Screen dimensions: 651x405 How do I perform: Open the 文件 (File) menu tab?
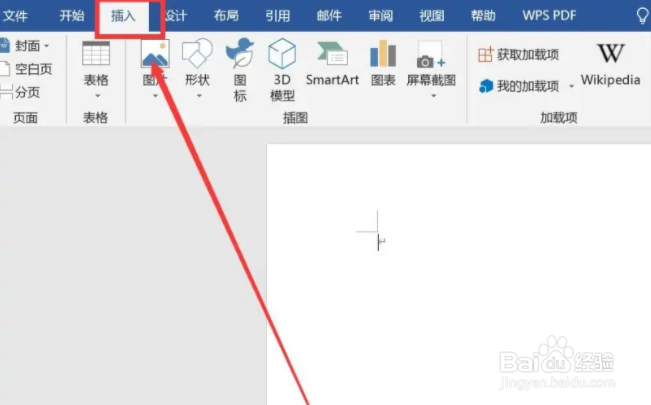(x=15, y=16)
